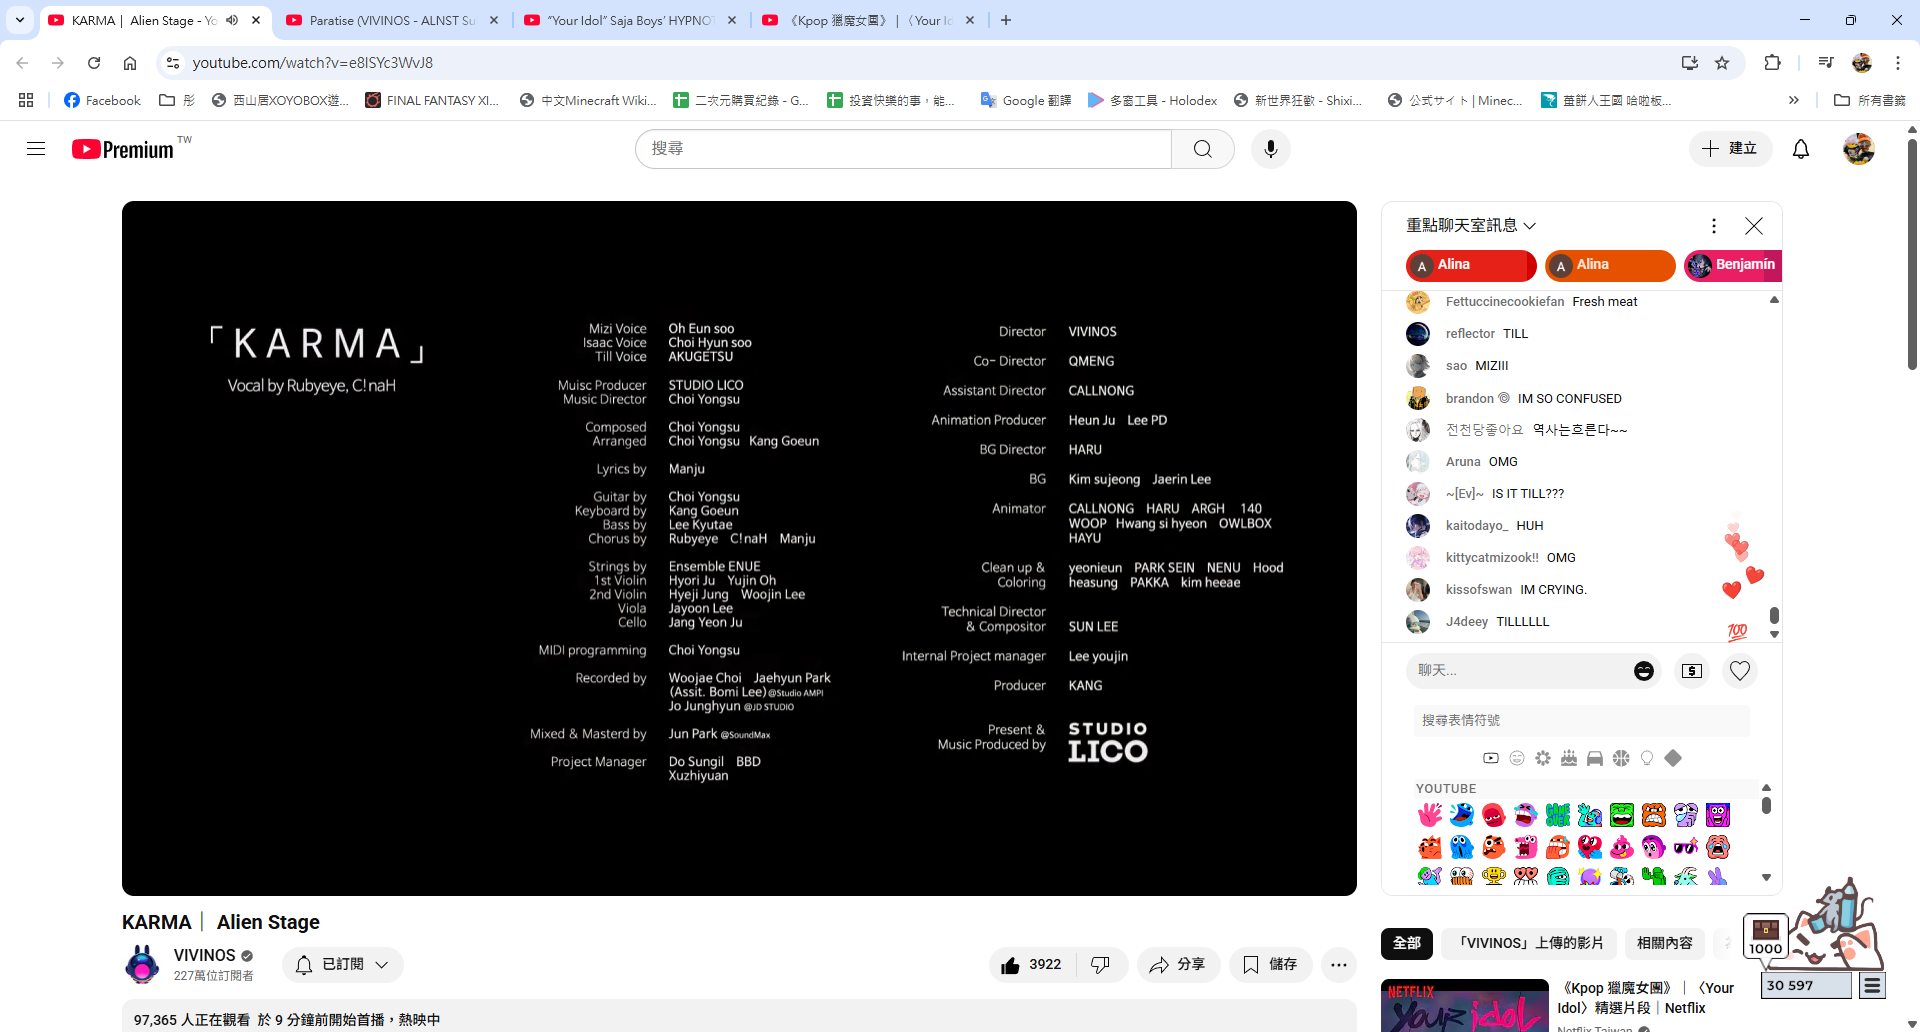Viewport: 1920px width, 1032px height.
Task: Open the Netflix Your Idol video thumbnail
Action: pos(1464,1006)
